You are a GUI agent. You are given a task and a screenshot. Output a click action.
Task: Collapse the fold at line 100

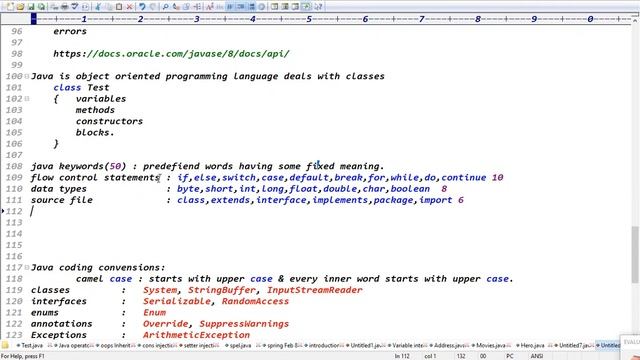point(27,76)
